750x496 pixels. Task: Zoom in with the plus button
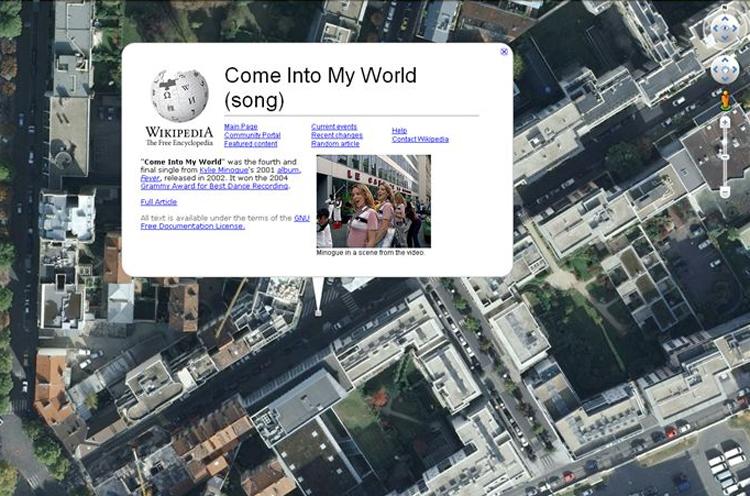pos(725,122)
